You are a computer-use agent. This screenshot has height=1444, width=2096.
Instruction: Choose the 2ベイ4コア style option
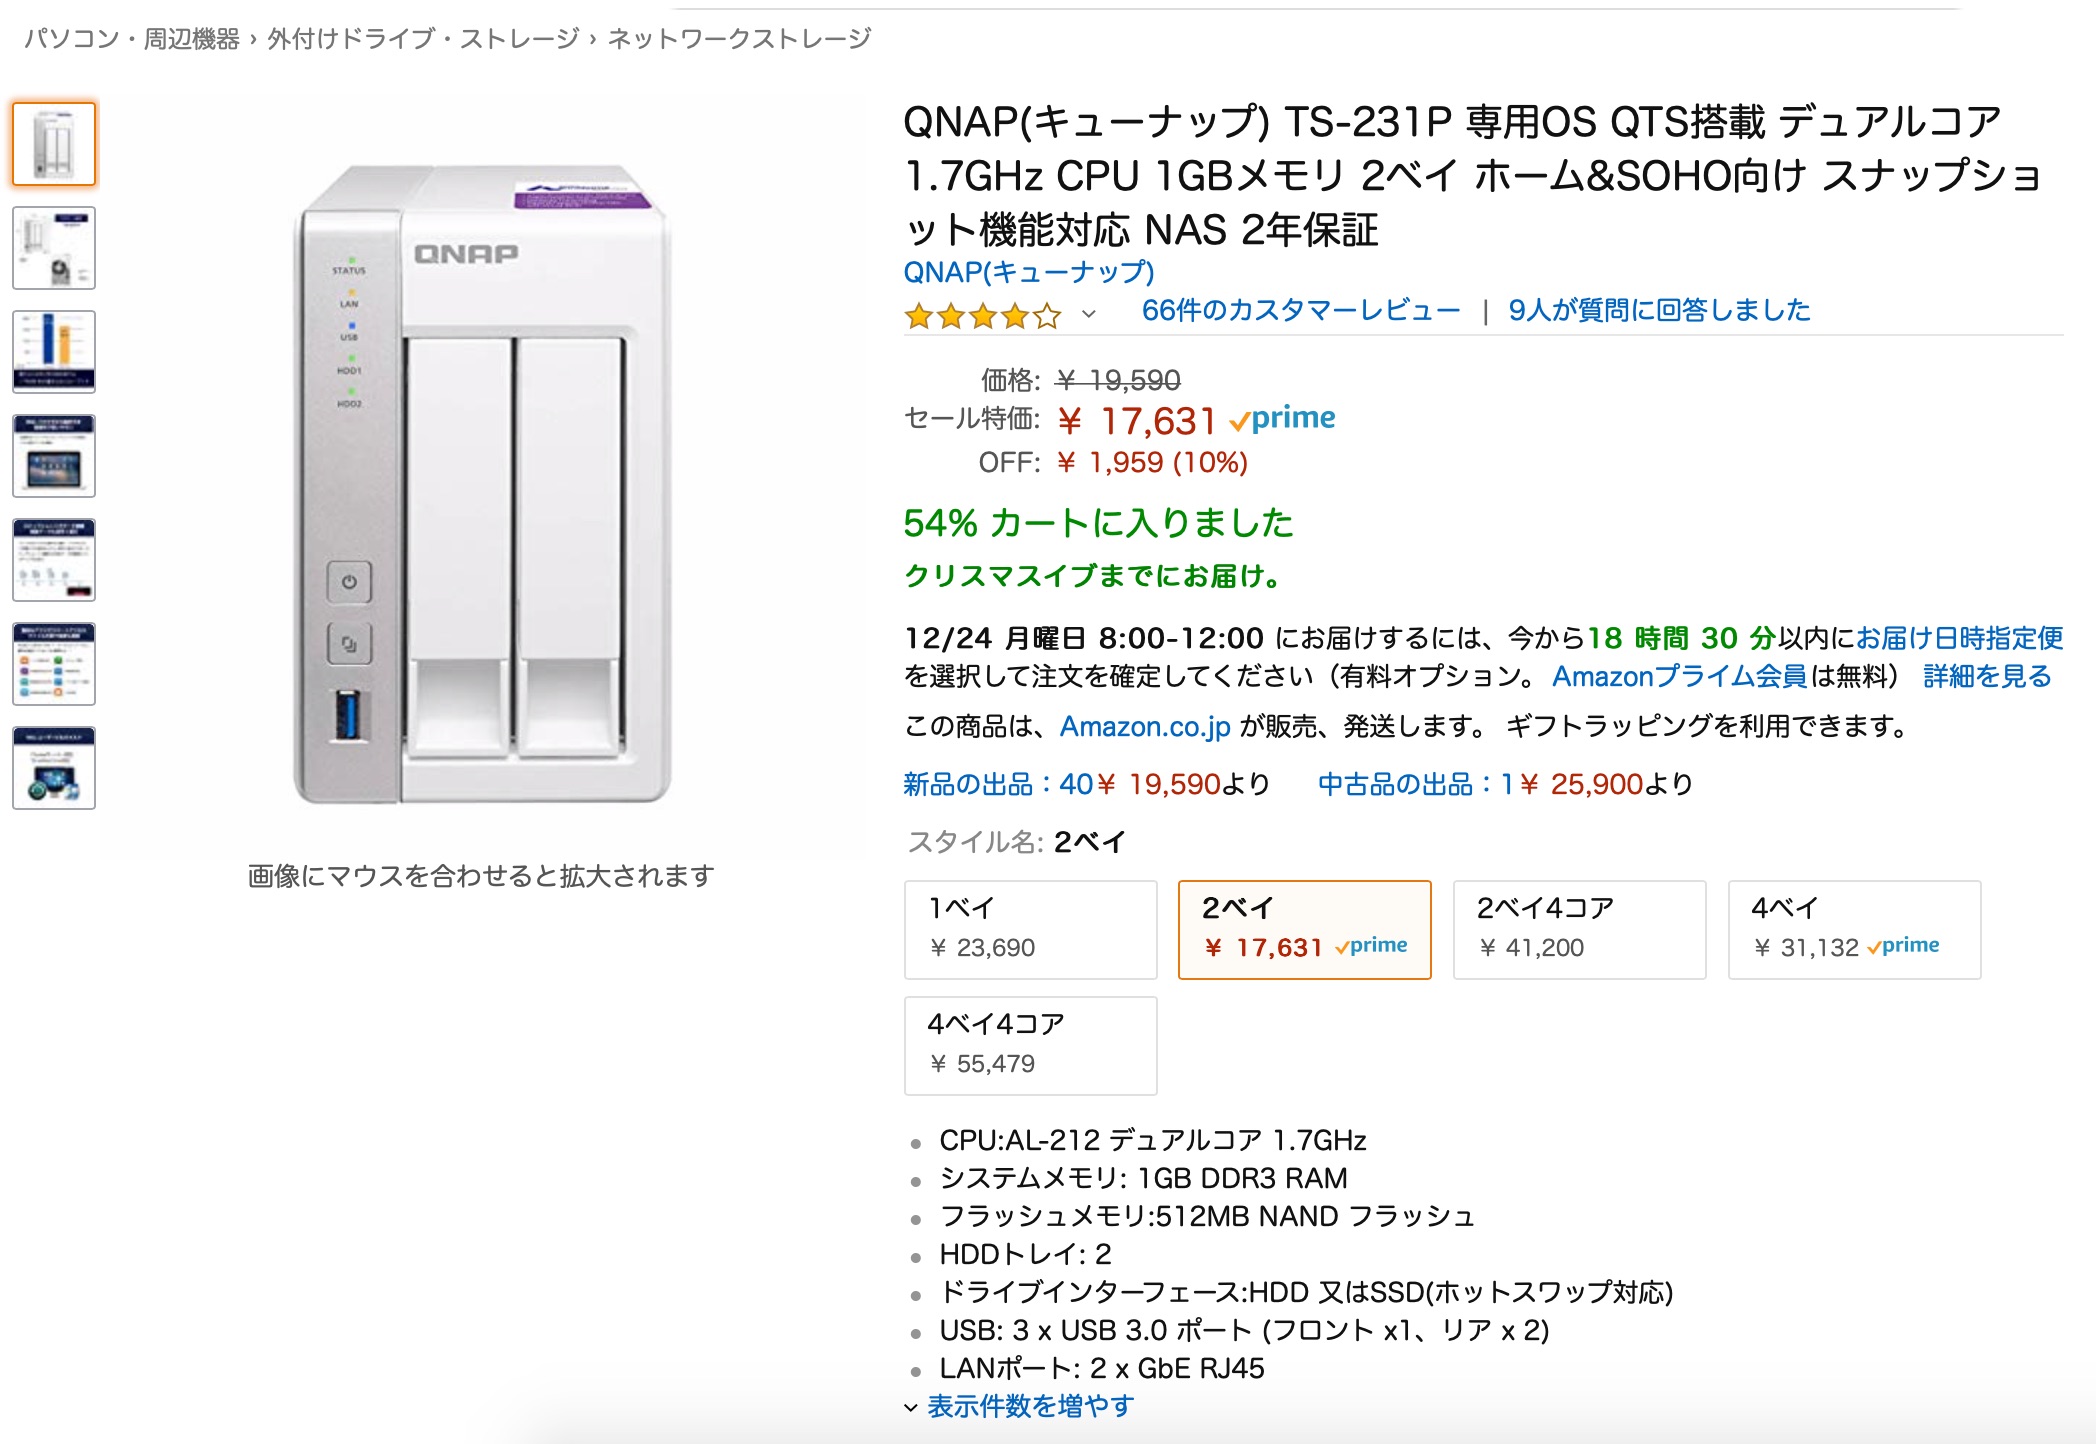tap(1579, 929)
